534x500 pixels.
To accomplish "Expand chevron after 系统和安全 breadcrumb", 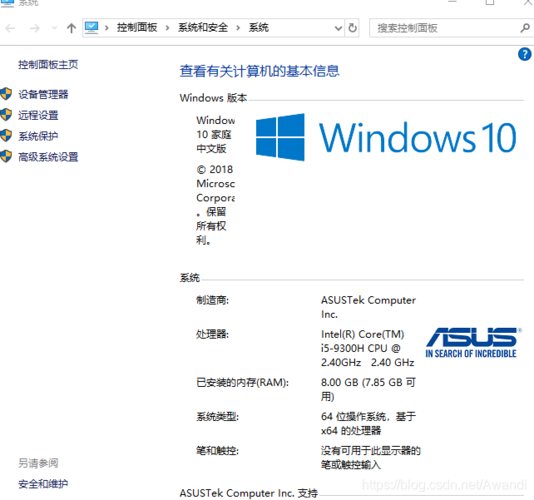I will [x=238, y=28].
